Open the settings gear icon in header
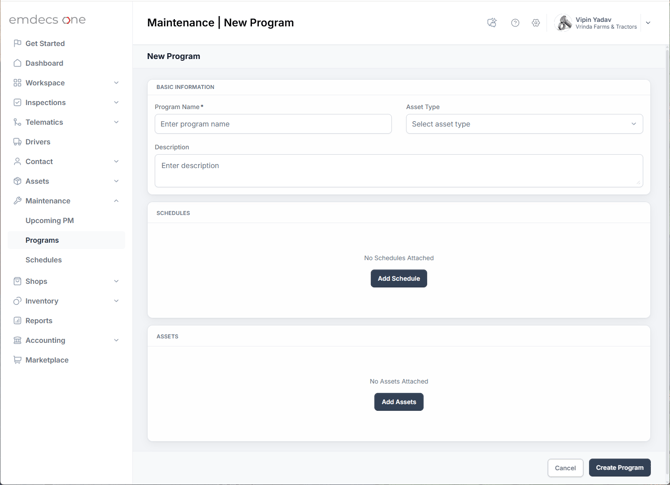670x485 pixels. click(535, 23)
